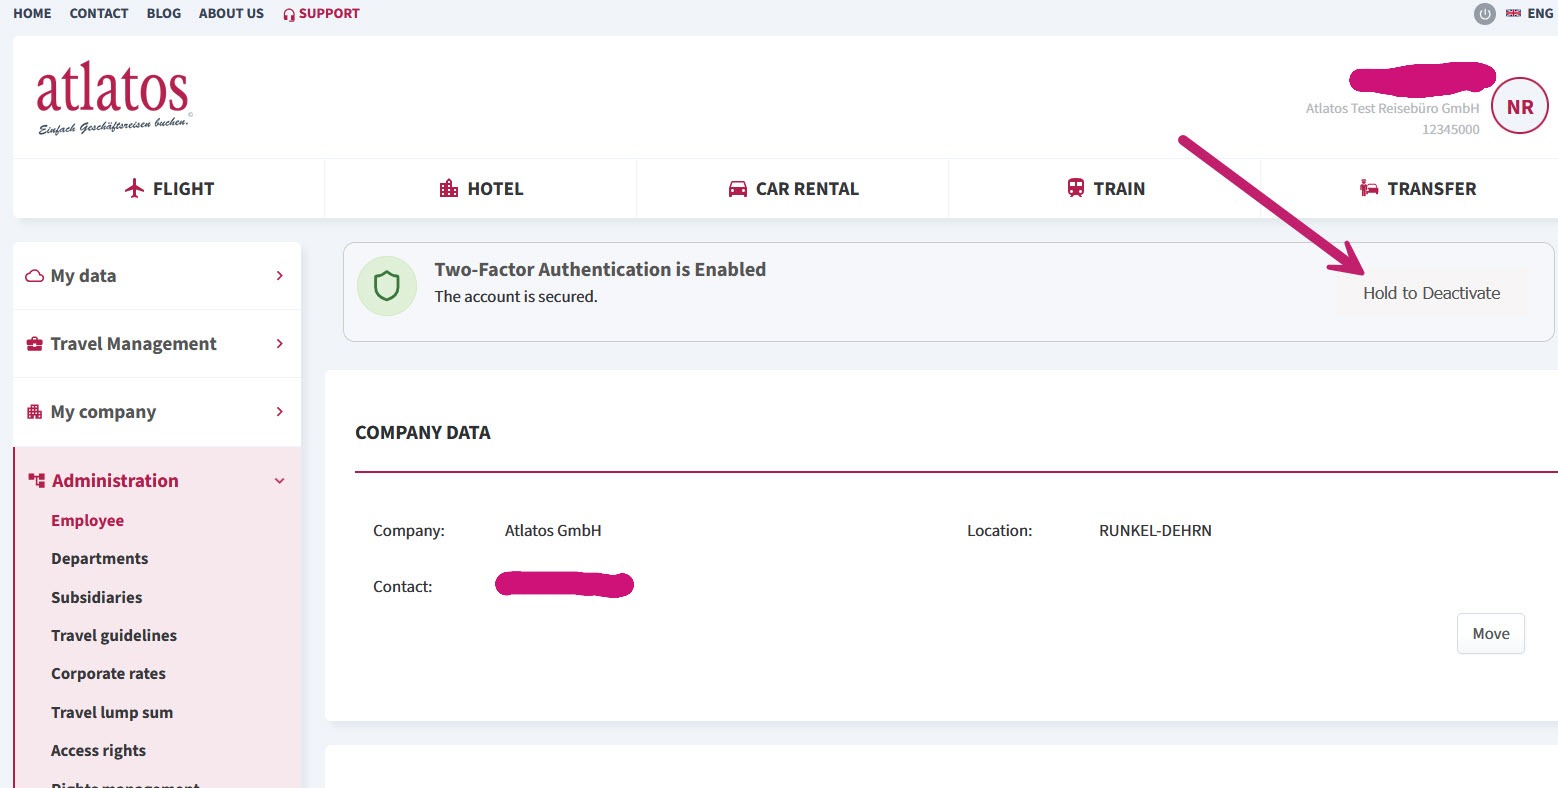Select Subsidiaries in Administration menu

(97, 597)
